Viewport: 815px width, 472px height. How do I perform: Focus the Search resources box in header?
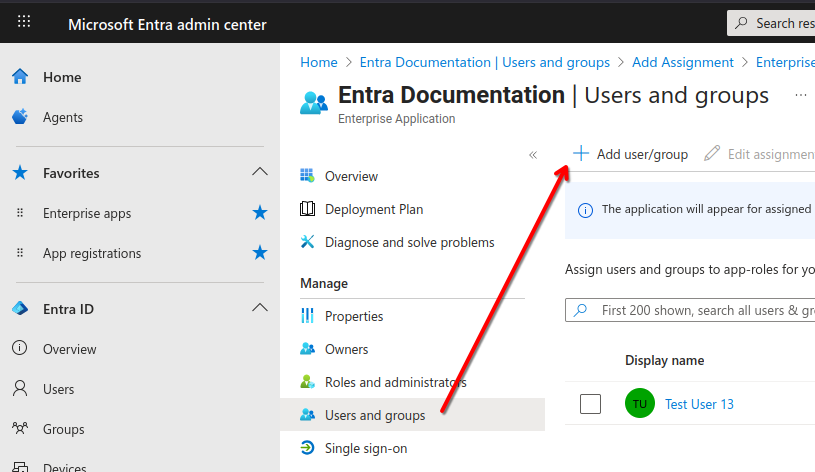(x=771, y=23)
